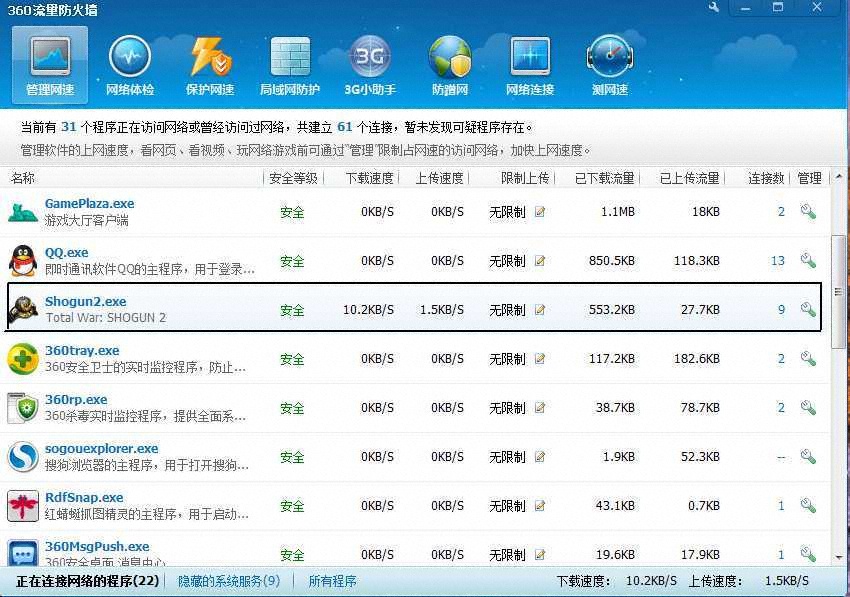850x597 pixels.
Task: Edit upload limit for GamePlaza.exe
Action: pos(540,212)
